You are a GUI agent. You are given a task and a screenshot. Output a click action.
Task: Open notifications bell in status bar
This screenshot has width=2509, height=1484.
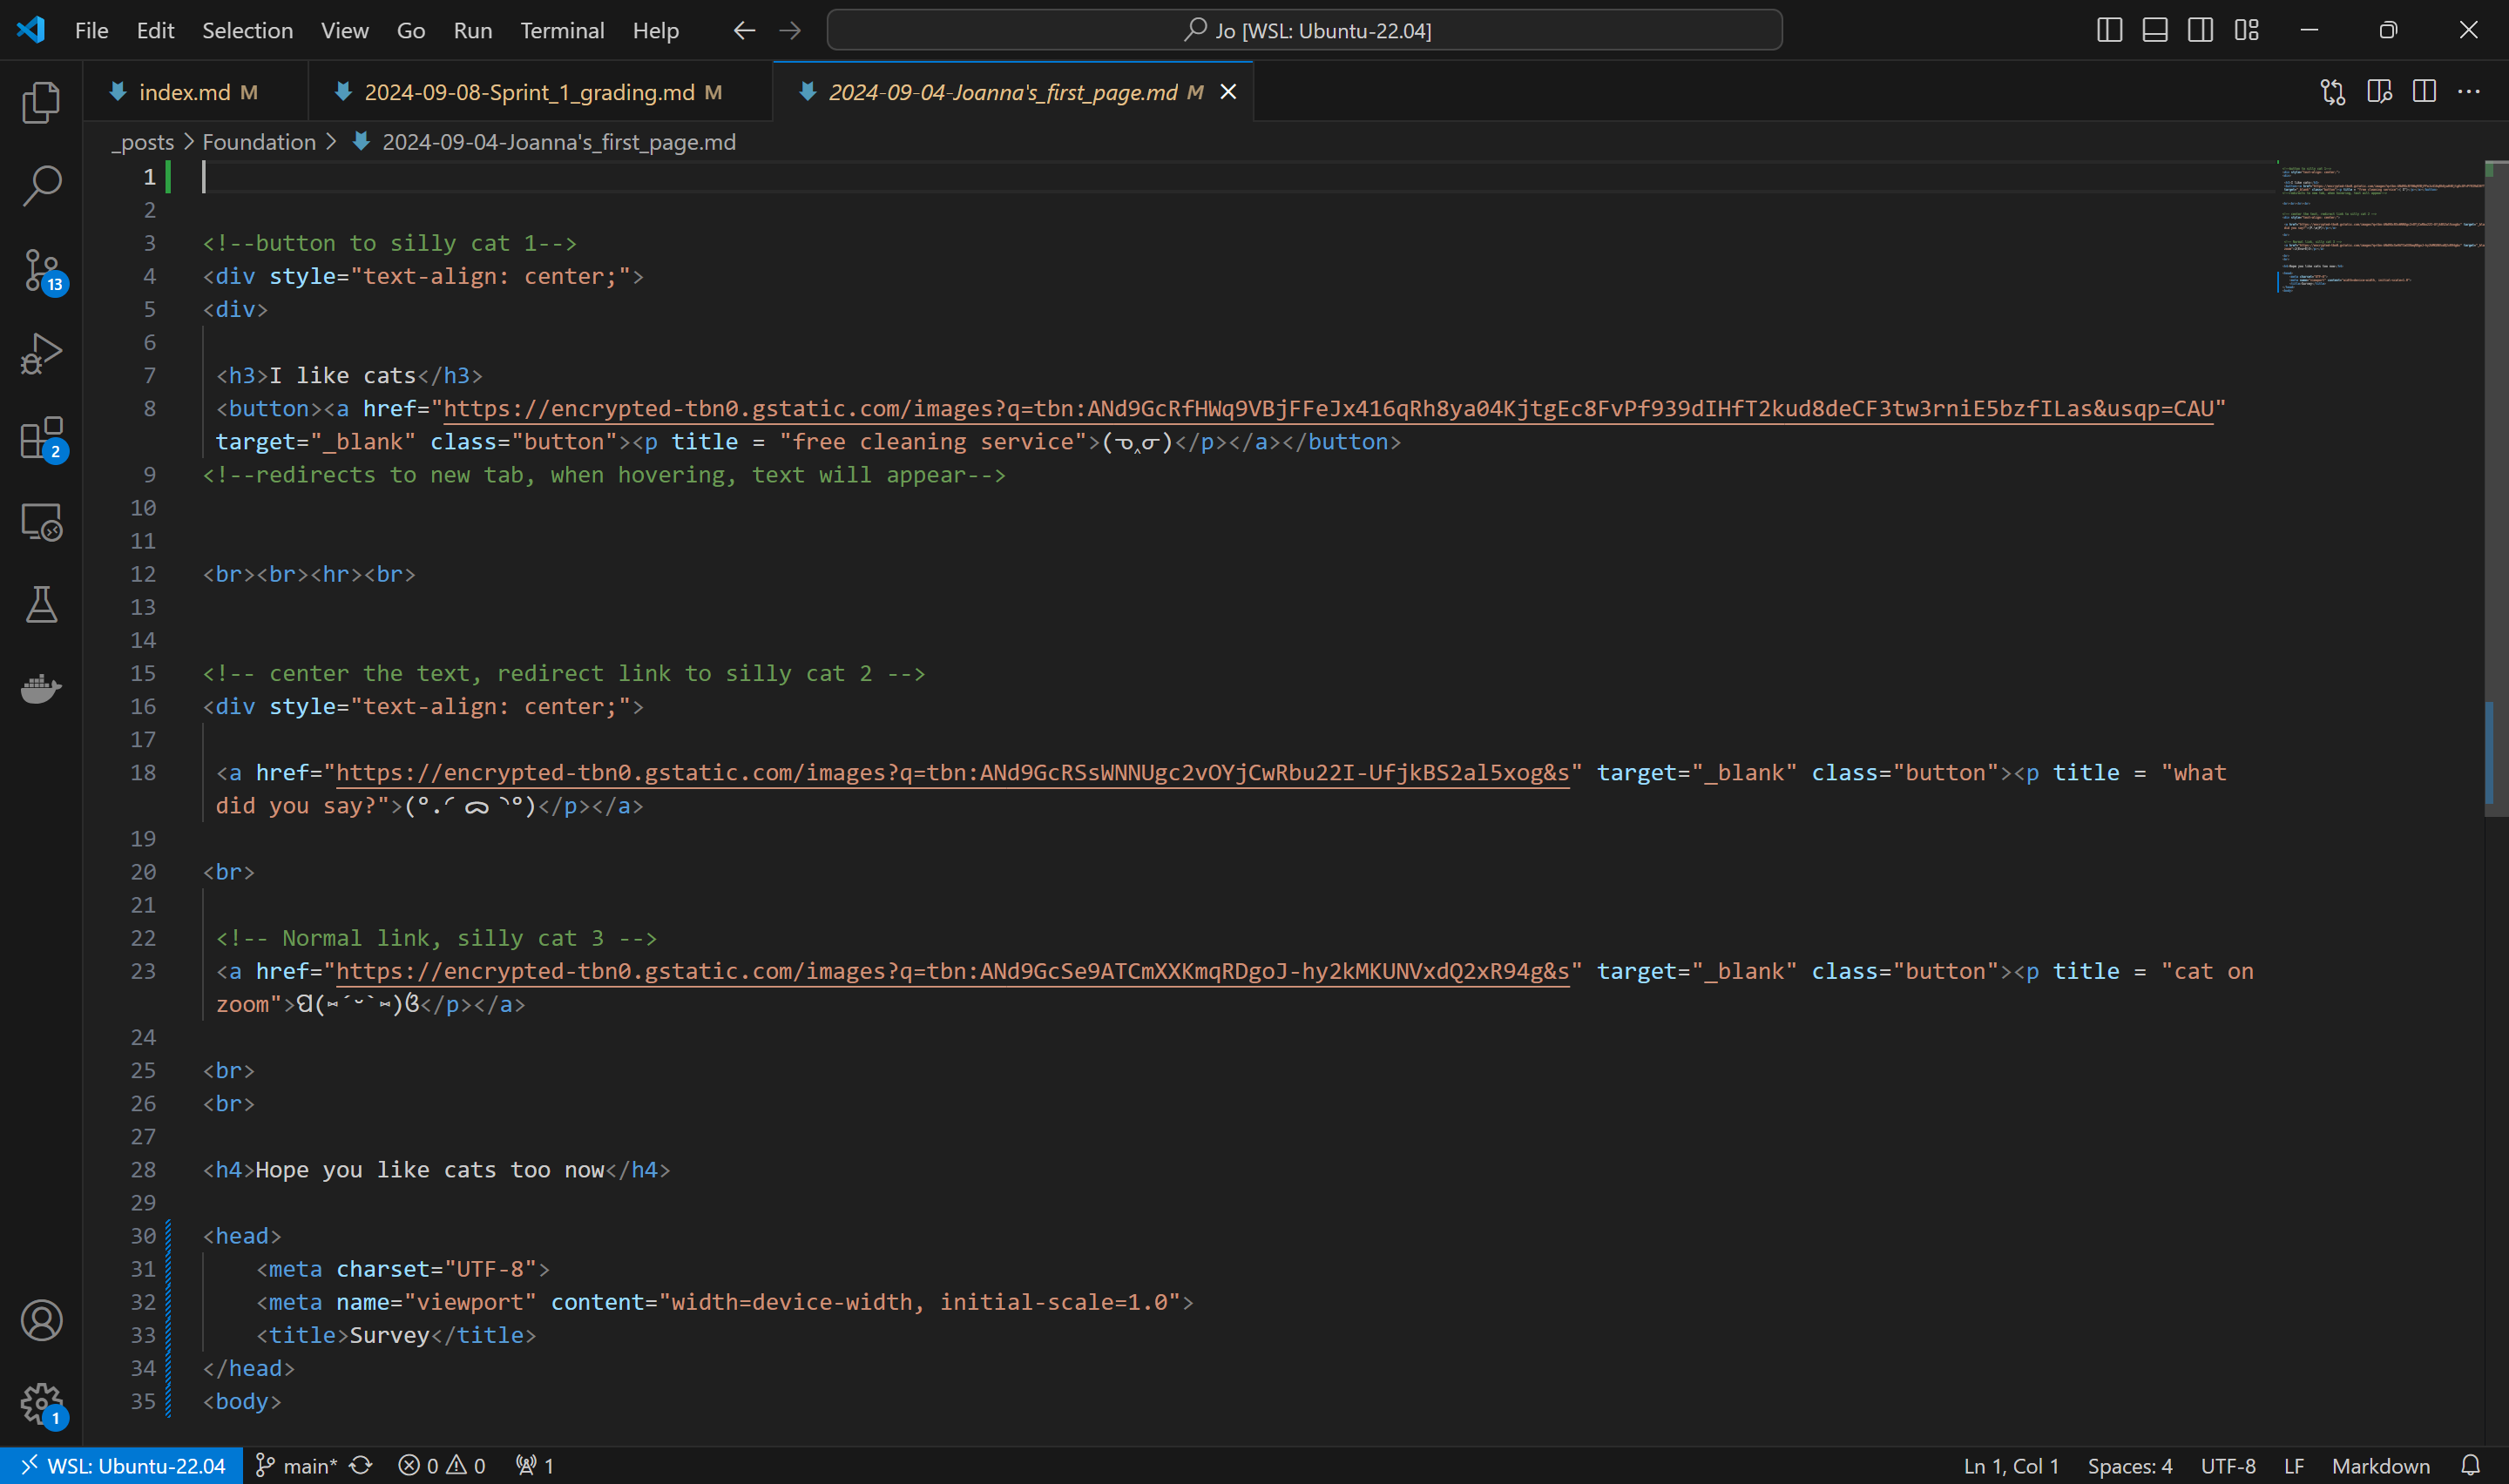click(x=2471, y=1466)
